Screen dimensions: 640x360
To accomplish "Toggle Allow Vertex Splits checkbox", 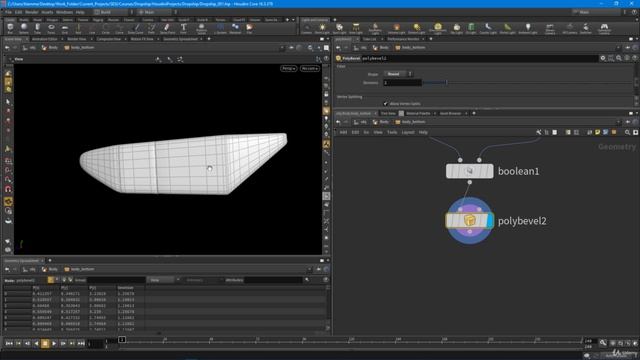I will coord(385,104).
